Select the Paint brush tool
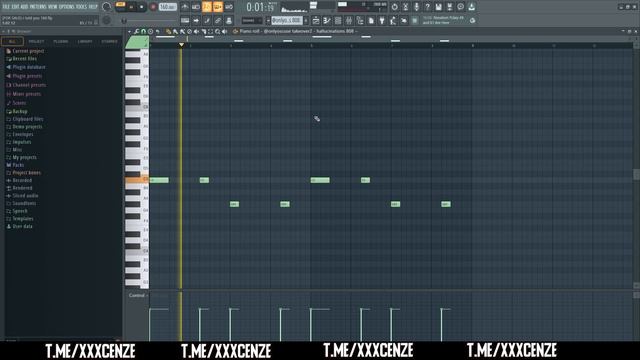The image size is (640, 360). [175, 31]
